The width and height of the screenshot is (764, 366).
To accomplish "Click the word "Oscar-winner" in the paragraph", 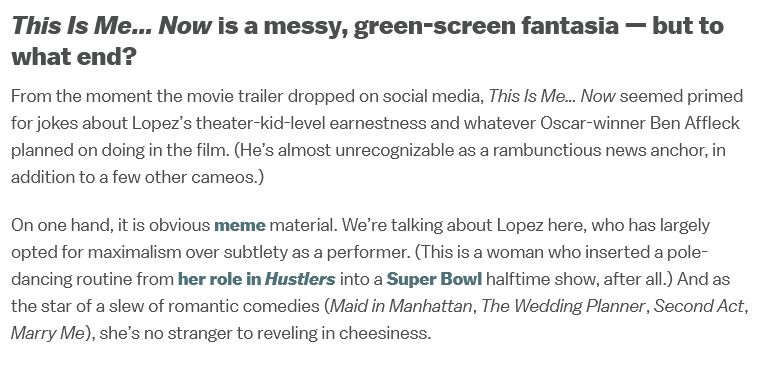I will 593,123.
